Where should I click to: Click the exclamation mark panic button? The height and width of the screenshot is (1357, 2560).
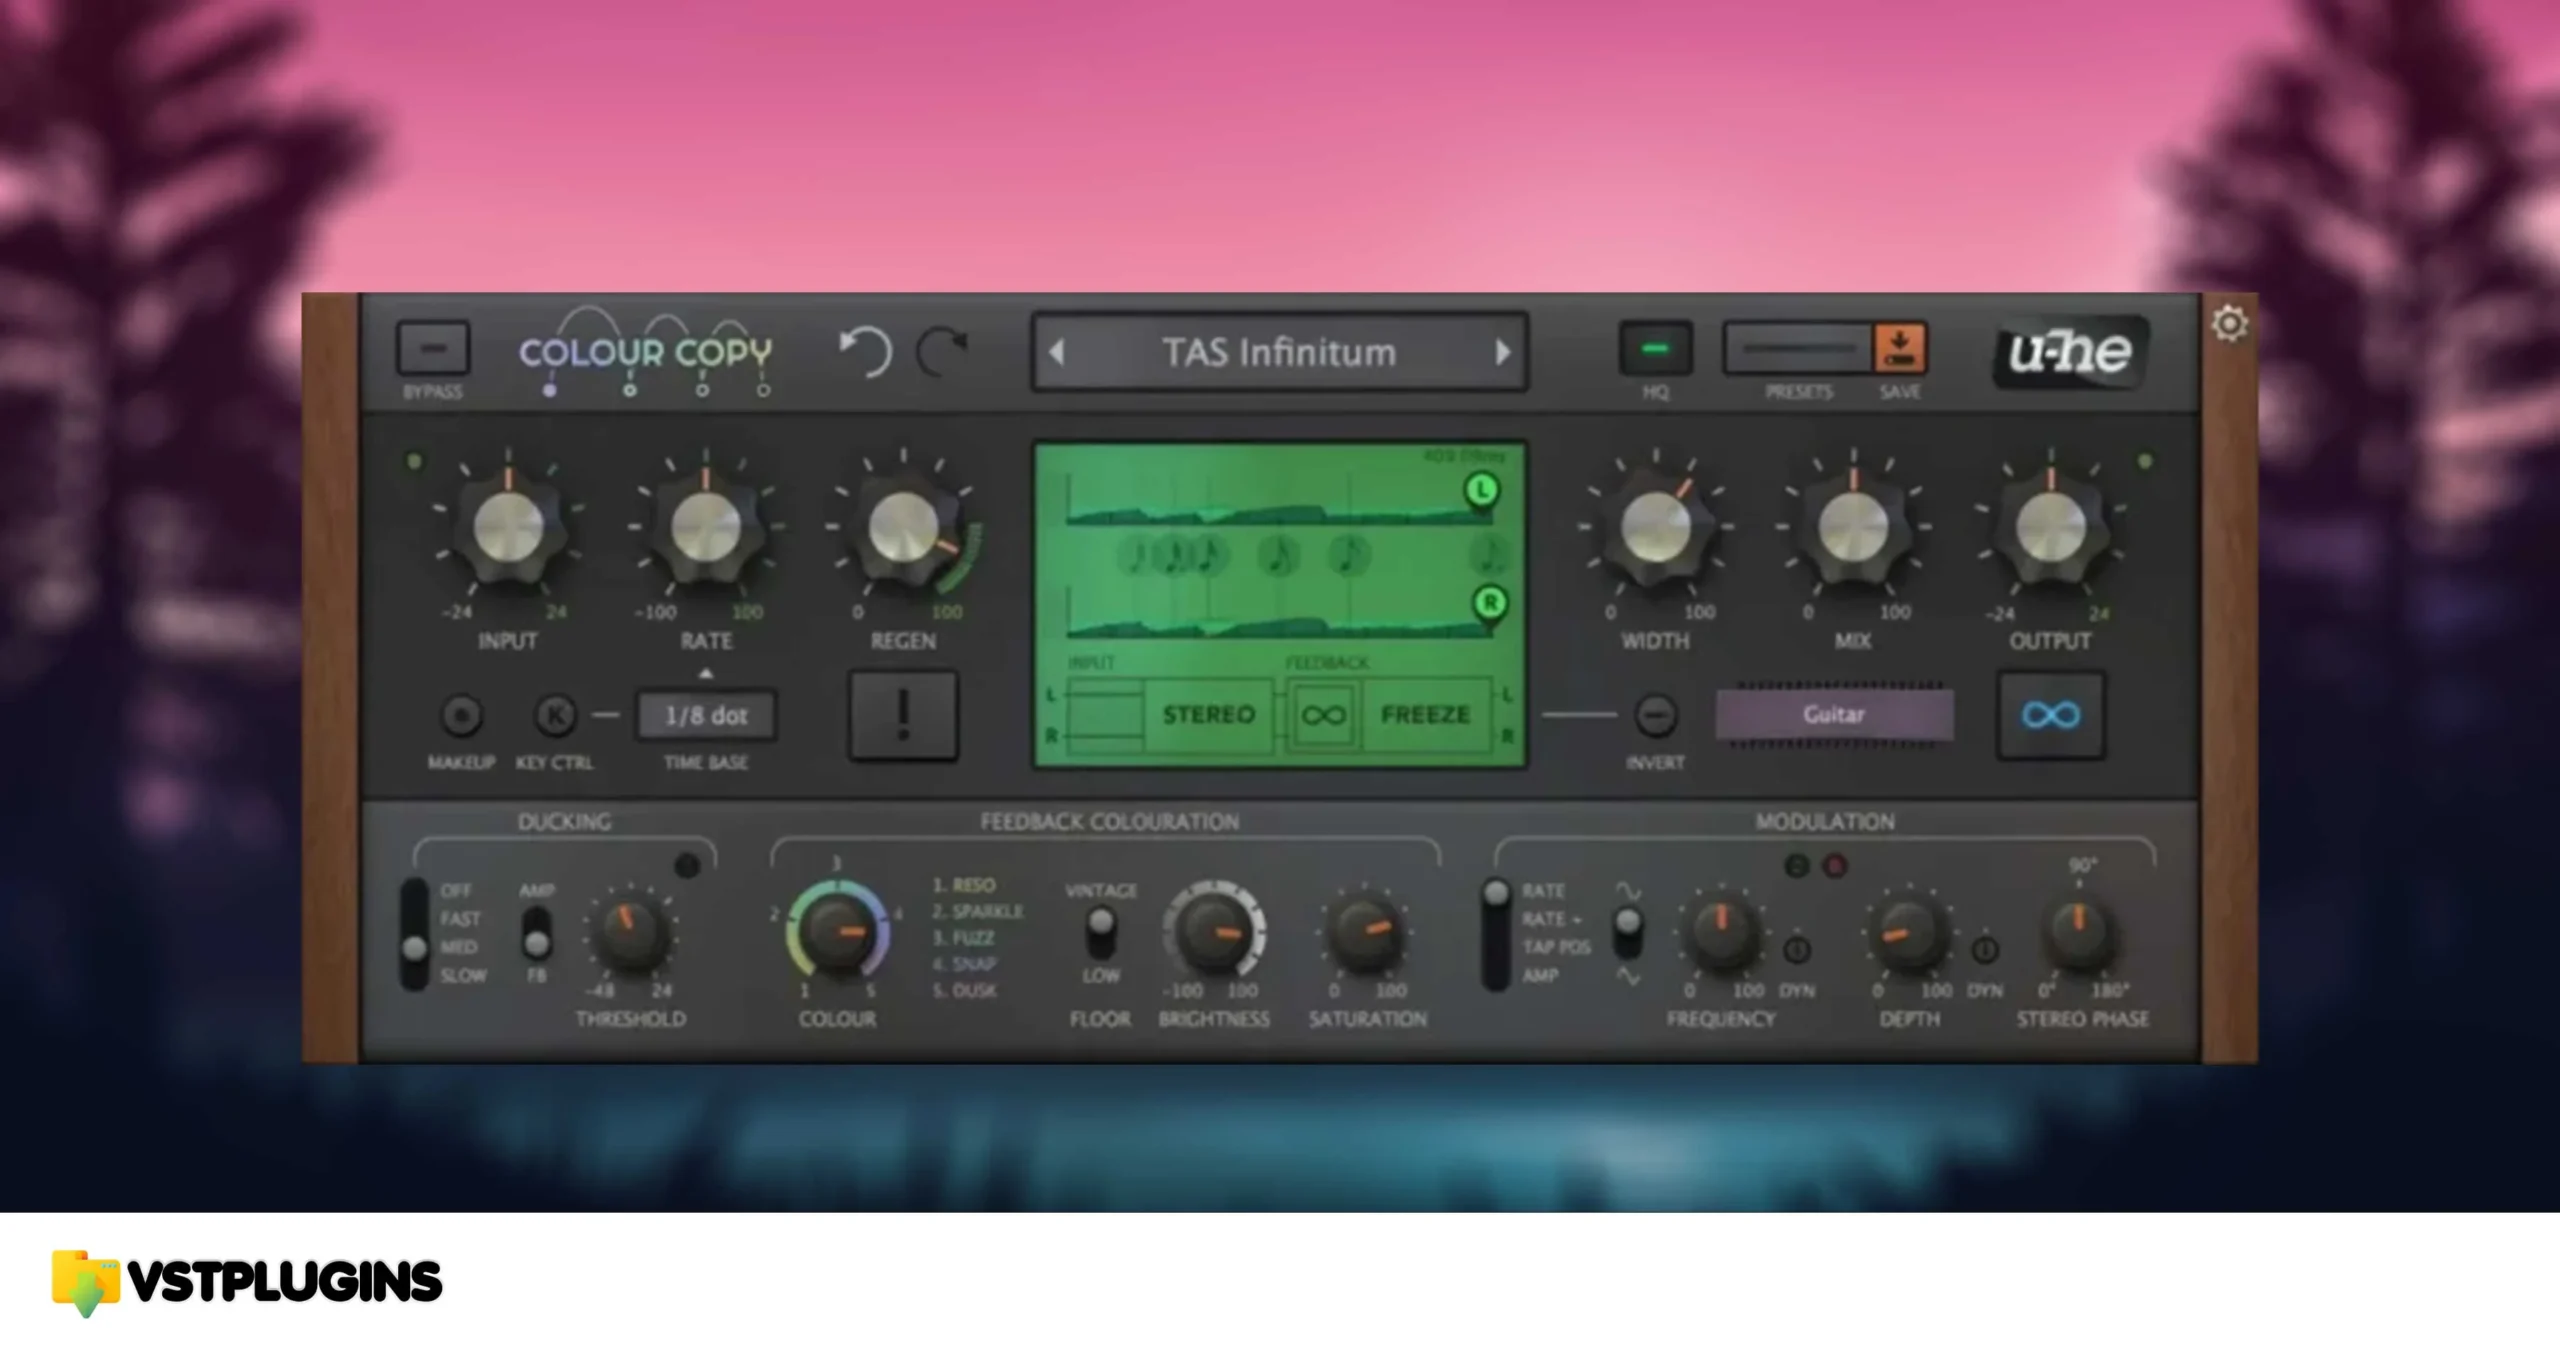(x=903, y=715)
